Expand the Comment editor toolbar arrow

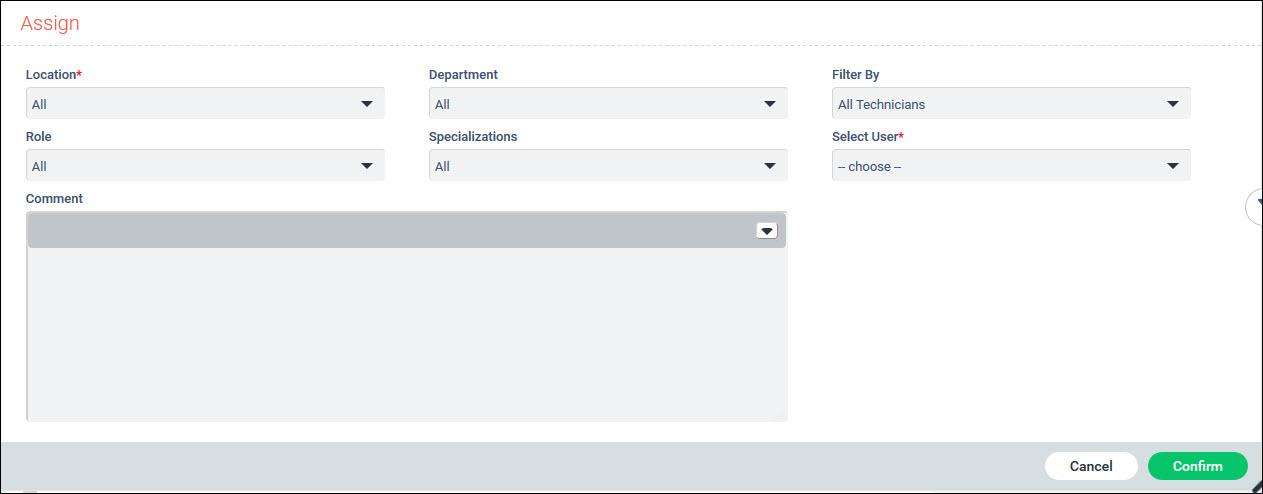767,231
